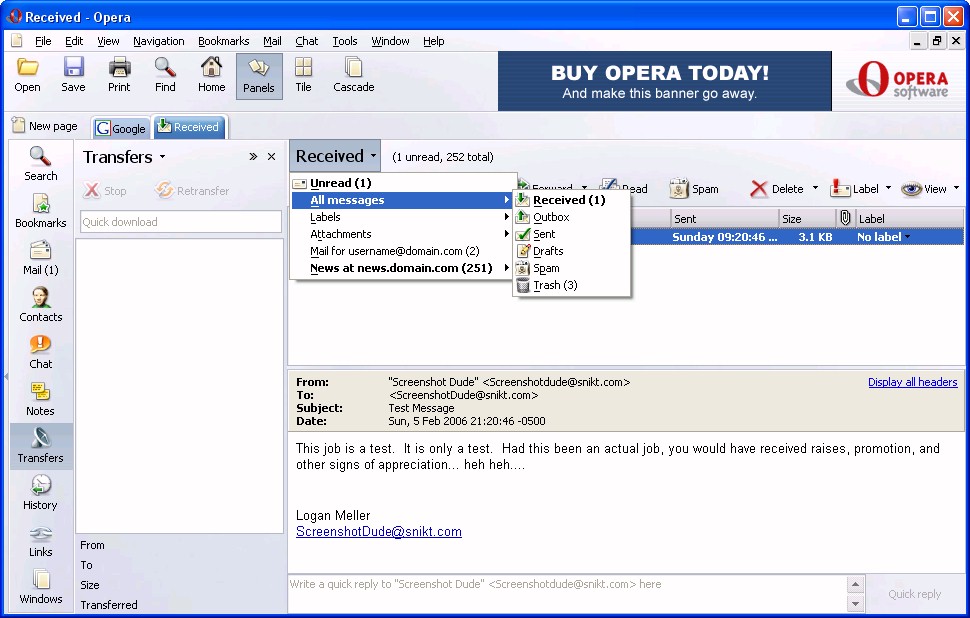This screenshot has width=970, height=618.
Task: Open the Notes panel
Action: (x=41, y=399)
